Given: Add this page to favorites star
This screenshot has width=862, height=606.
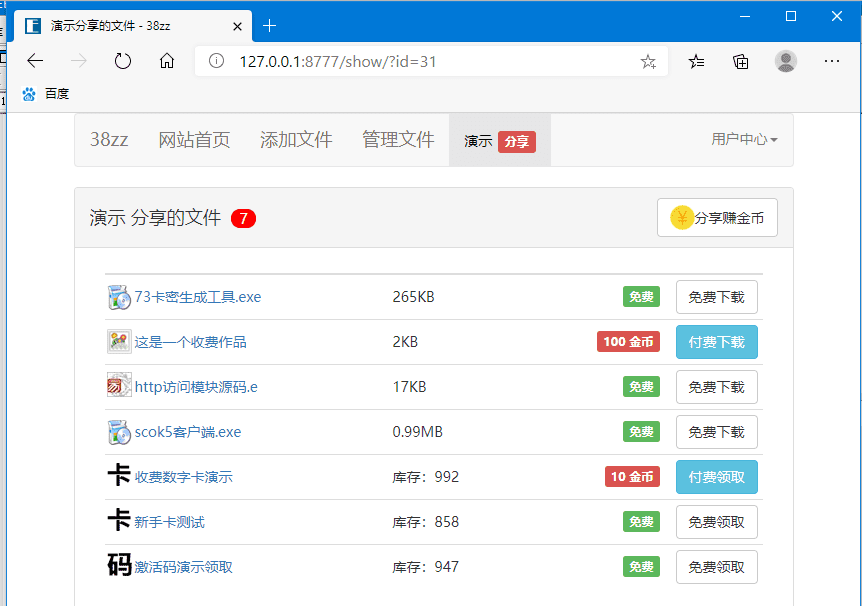Looking at the screenshot, I should pos(648,62).
